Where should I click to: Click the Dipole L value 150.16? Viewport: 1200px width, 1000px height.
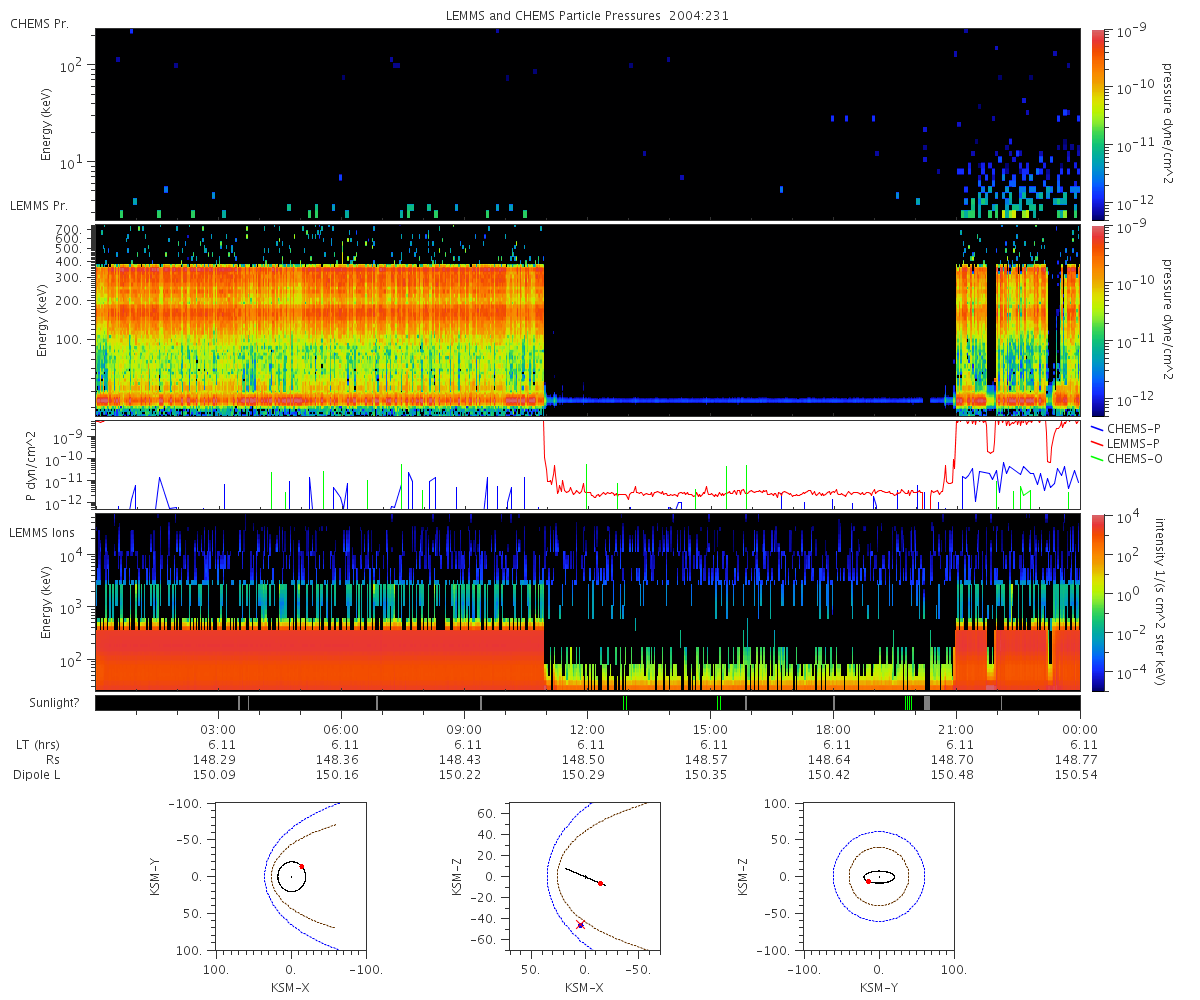(336, 774)
